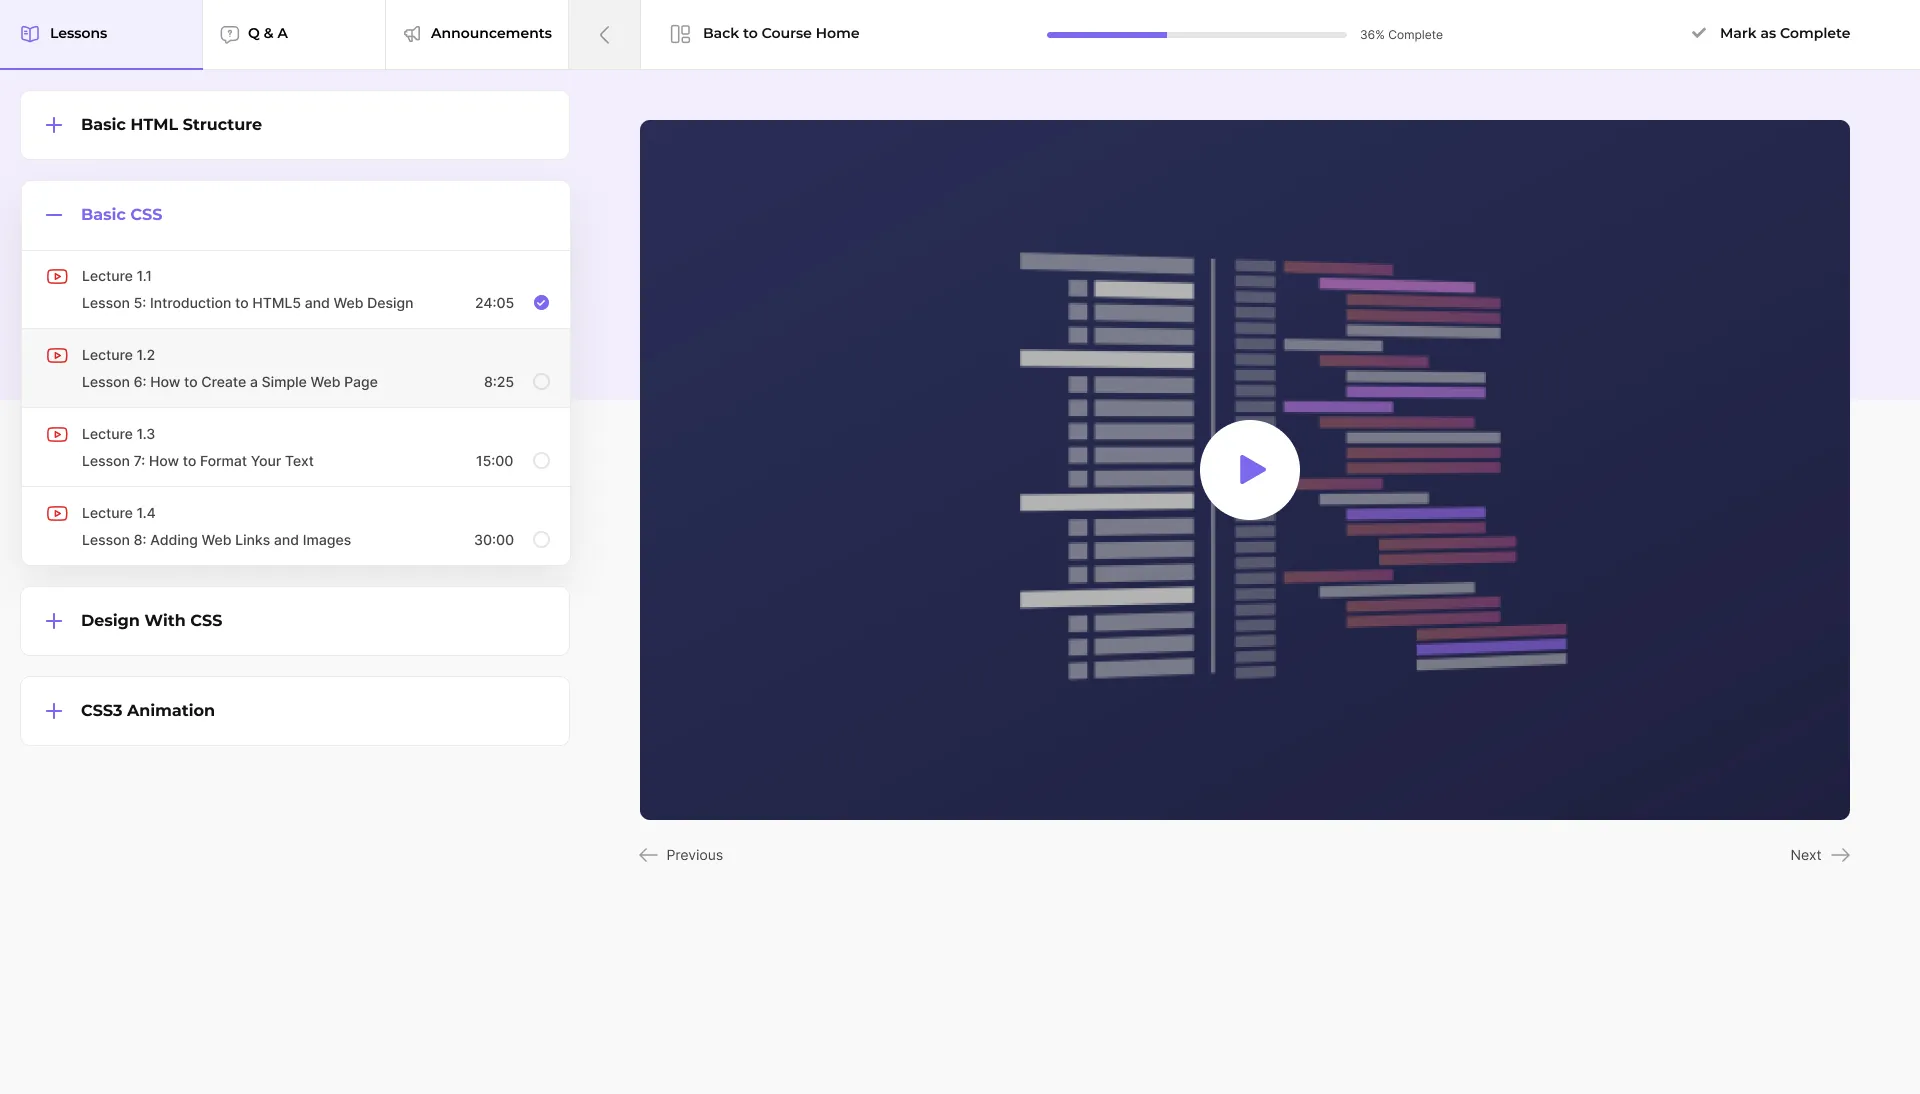Click the video icon for Lecture 1.4

click(58, 513)
